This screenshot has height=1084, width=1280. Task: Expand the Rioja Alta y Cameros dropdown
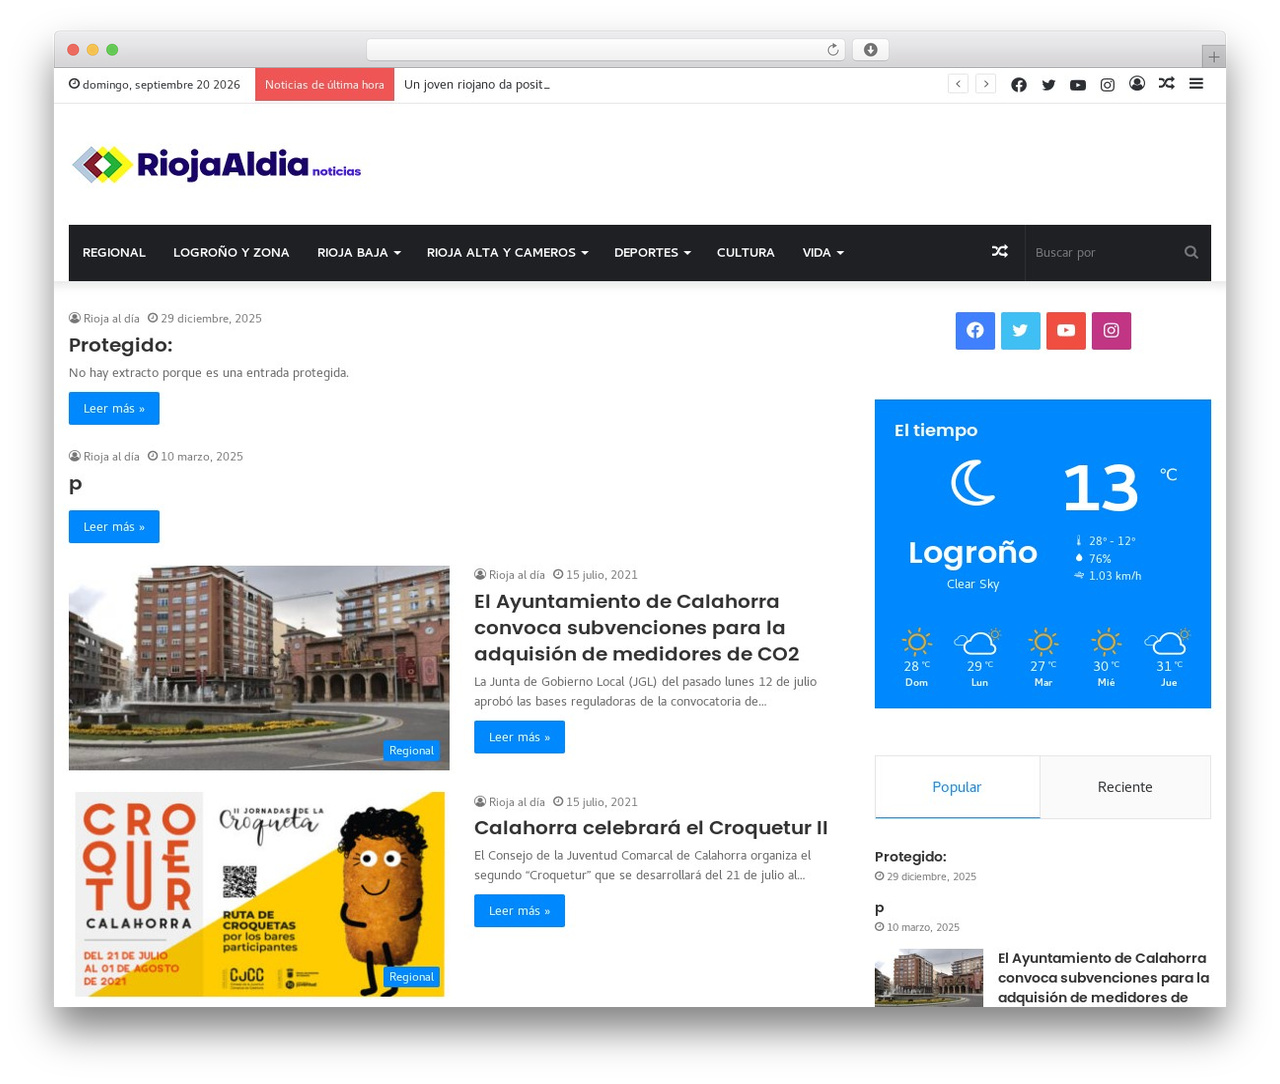507,253
